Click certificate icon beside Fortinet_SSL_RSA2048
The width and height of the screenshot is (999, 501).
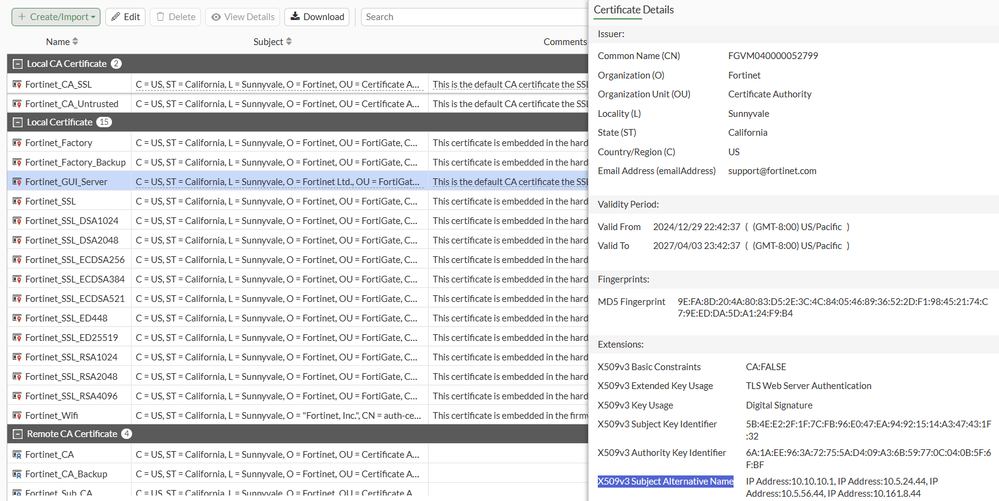click(x=17, y=377)
